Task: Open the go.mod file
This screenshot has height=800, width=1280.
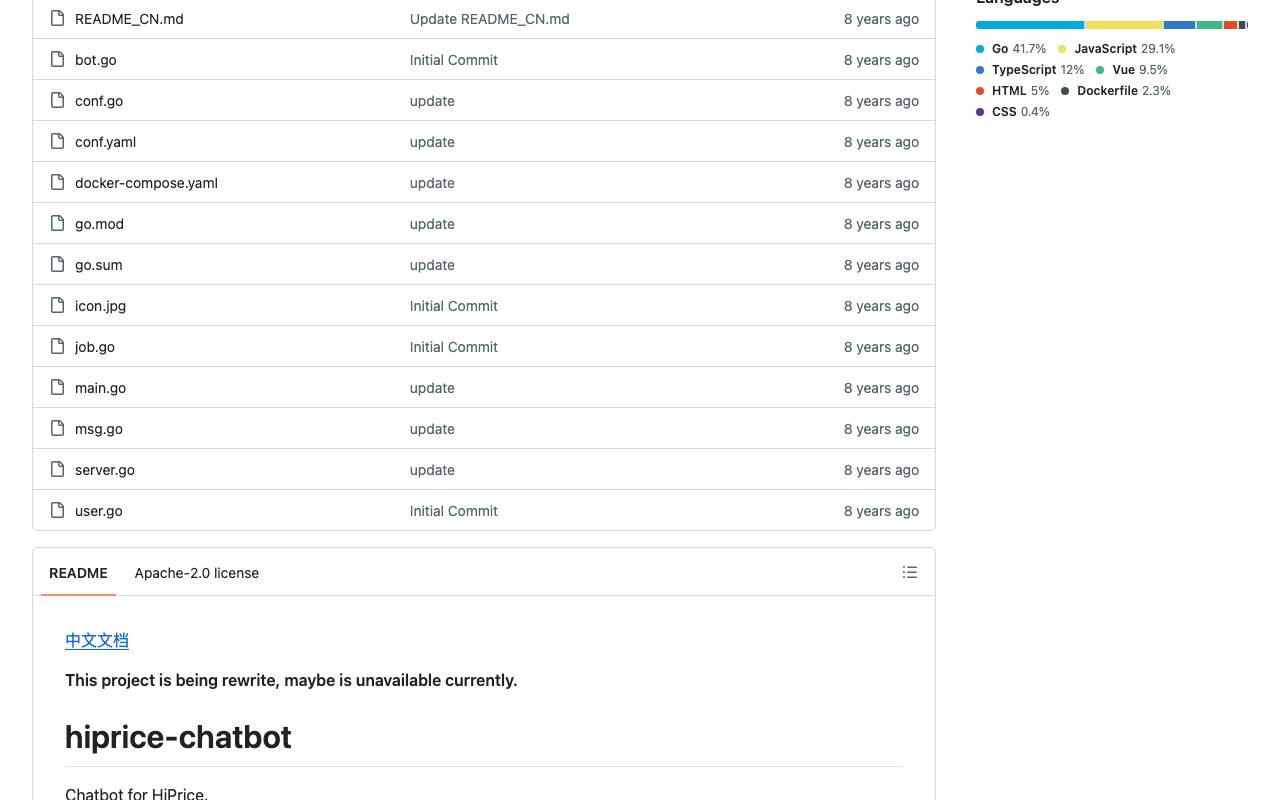Action: 99,224
